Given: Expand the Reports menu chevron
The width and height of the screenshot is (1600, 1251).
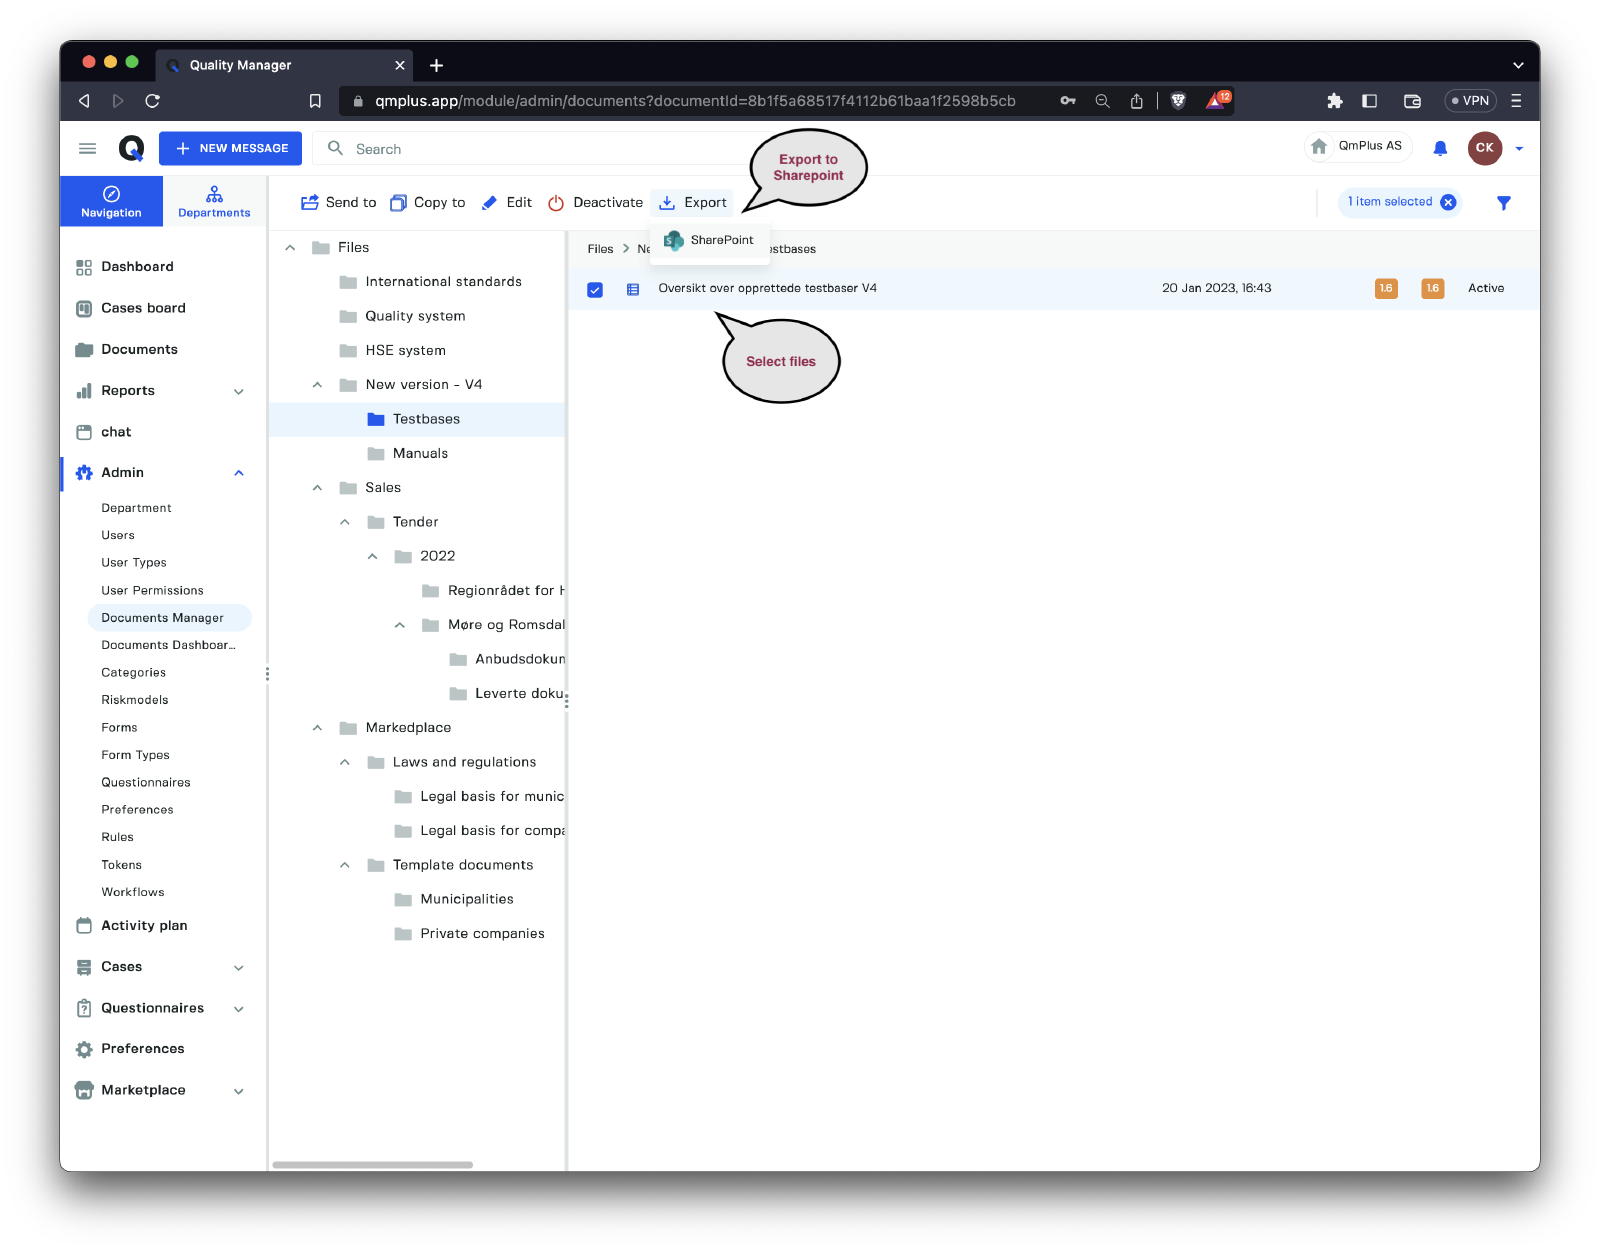Looking at the screenshot, I should click(x=239, y=391).
